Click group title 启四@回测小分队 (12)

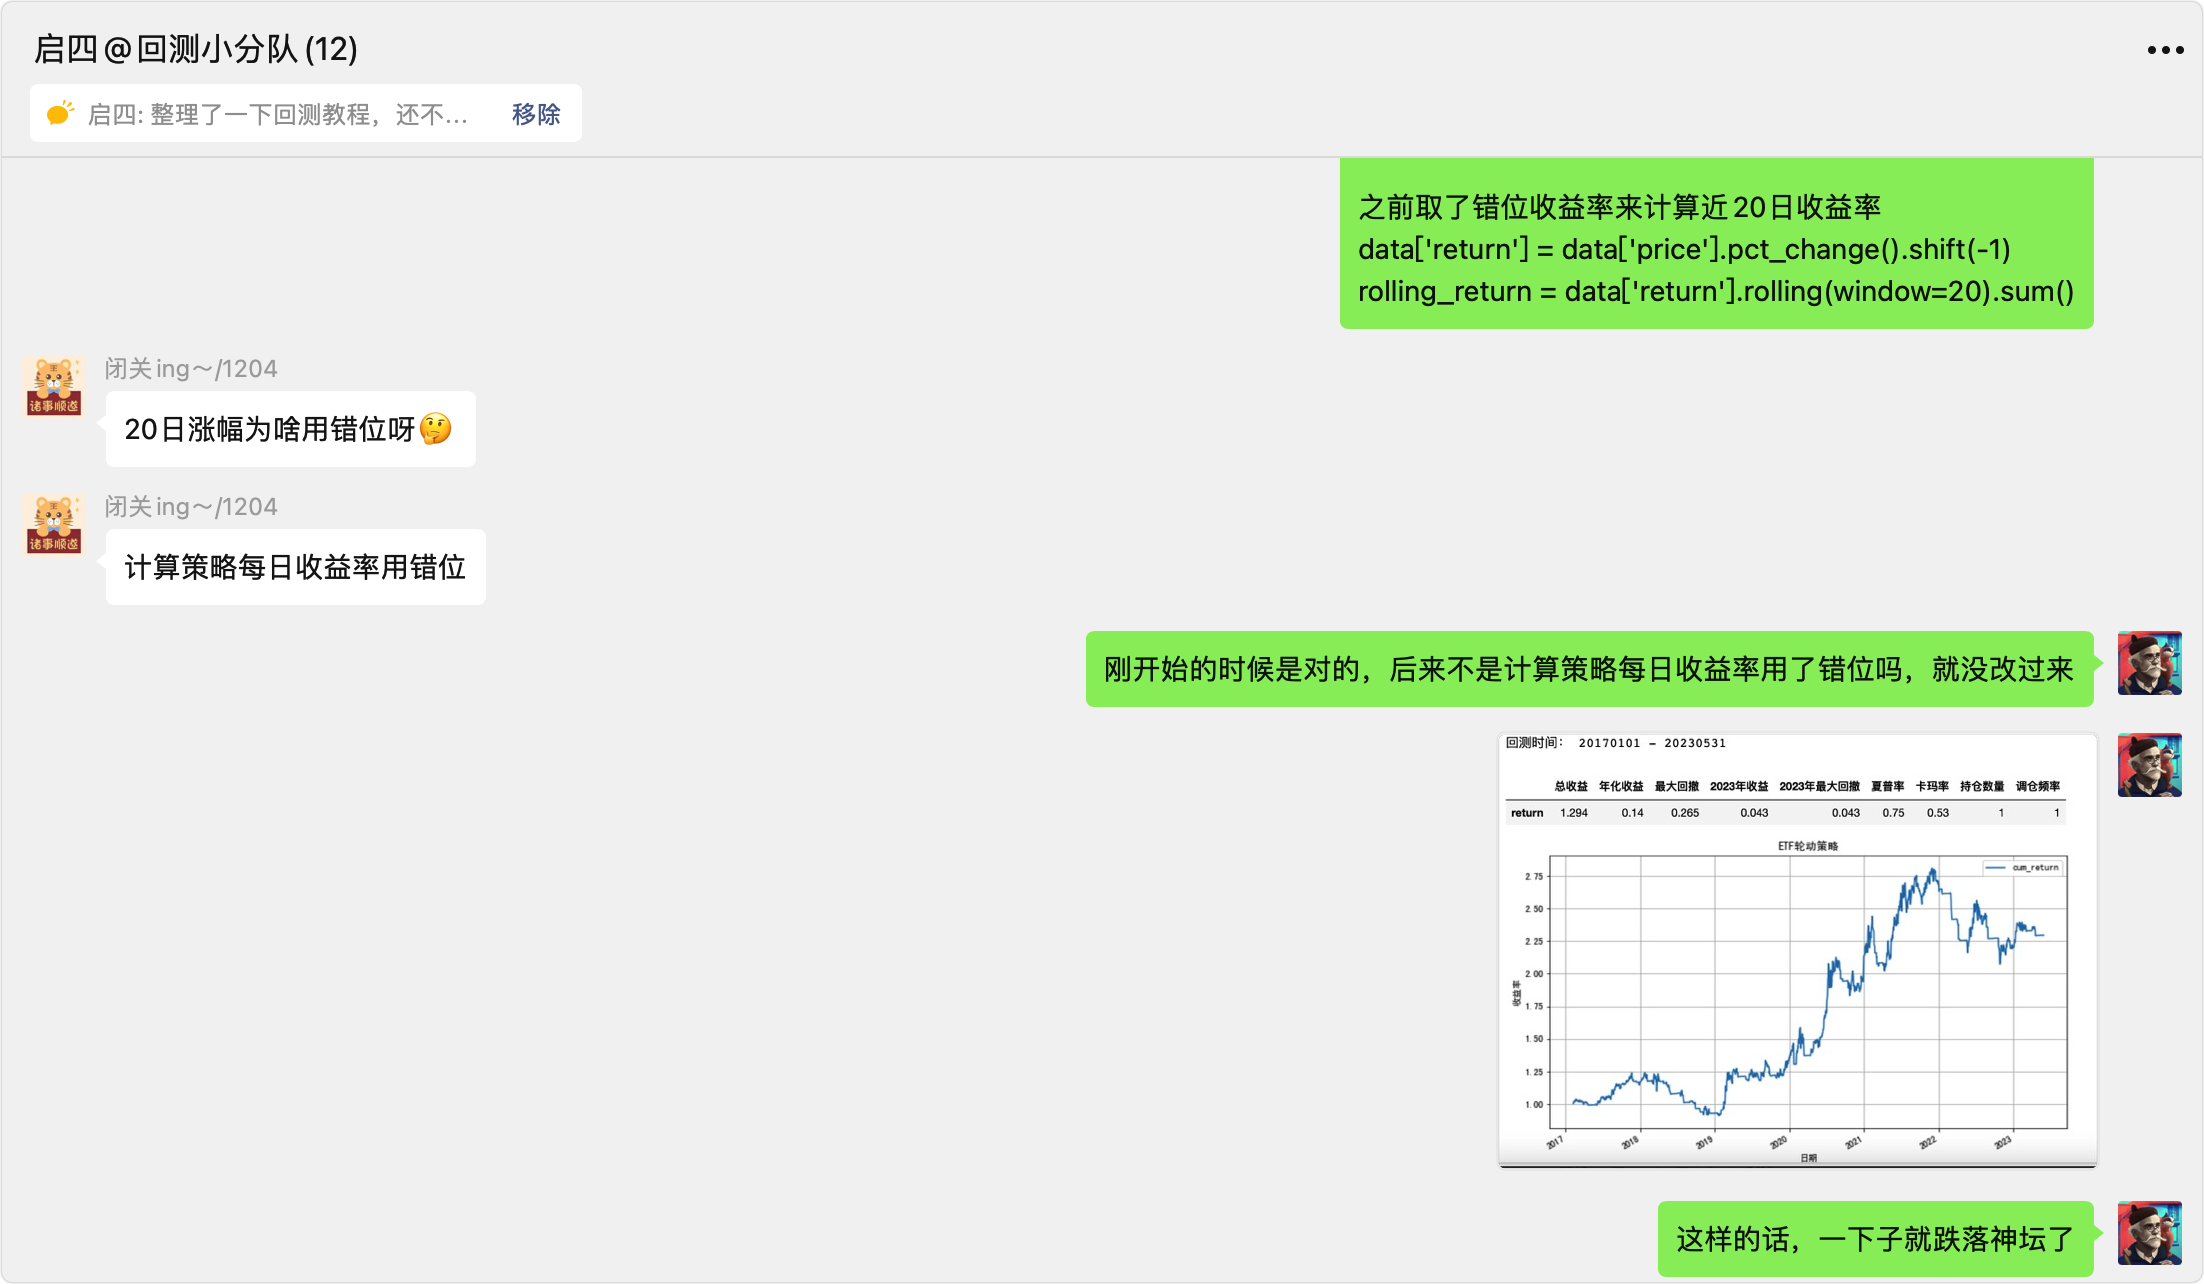tap(196, 49)
